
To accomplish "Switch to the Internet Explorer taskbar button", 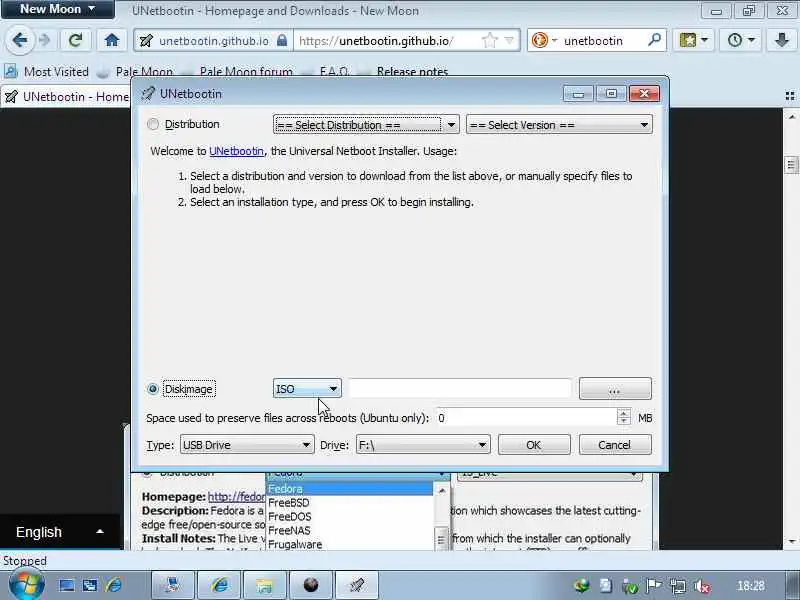I will (220, 585).
